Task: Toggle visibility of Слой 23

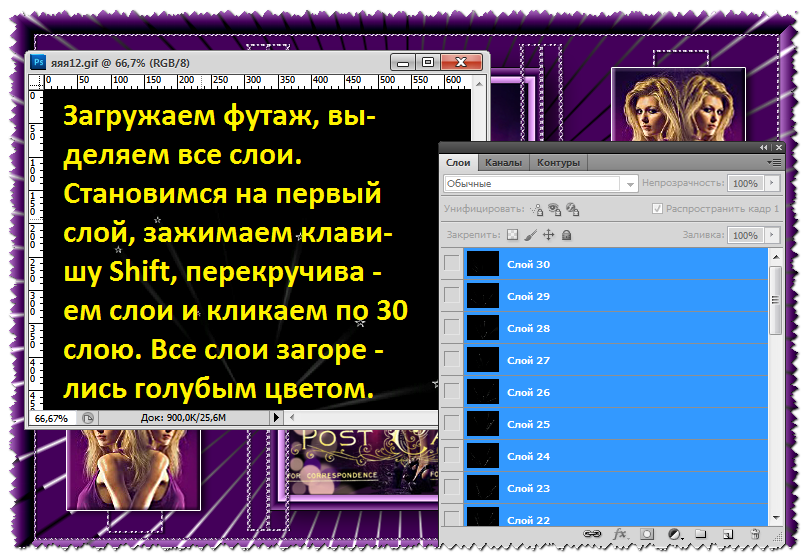Action: (x=452, y=487)
